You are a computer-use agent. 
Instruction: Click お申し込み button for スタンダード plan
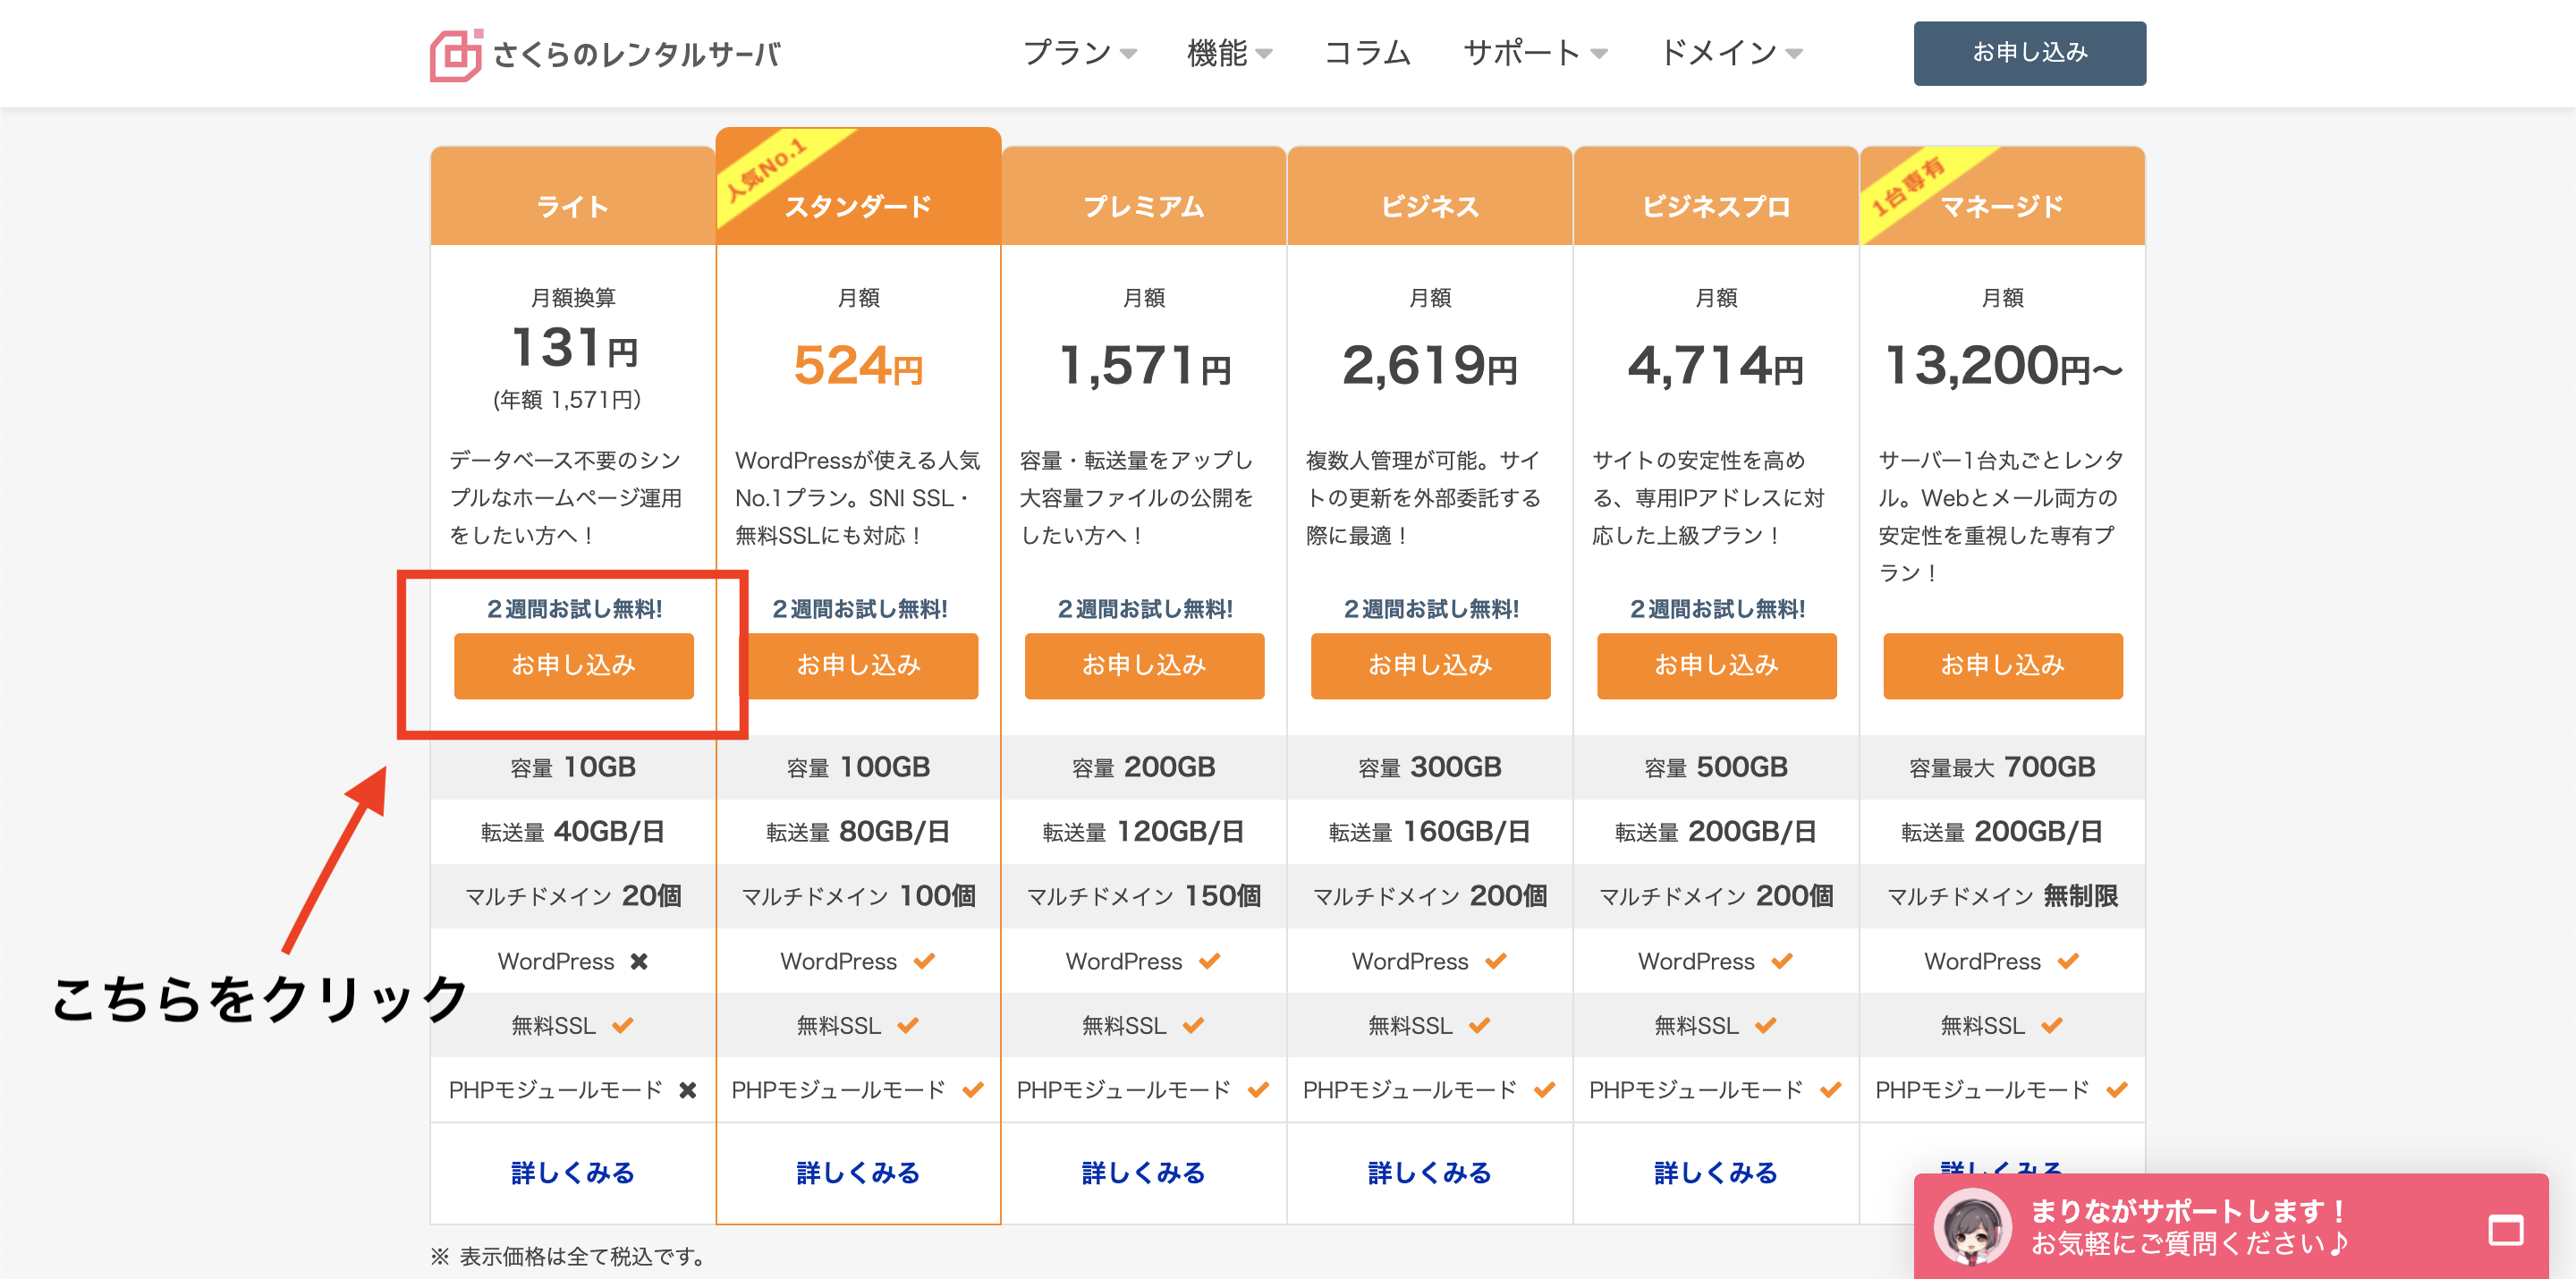858,665
